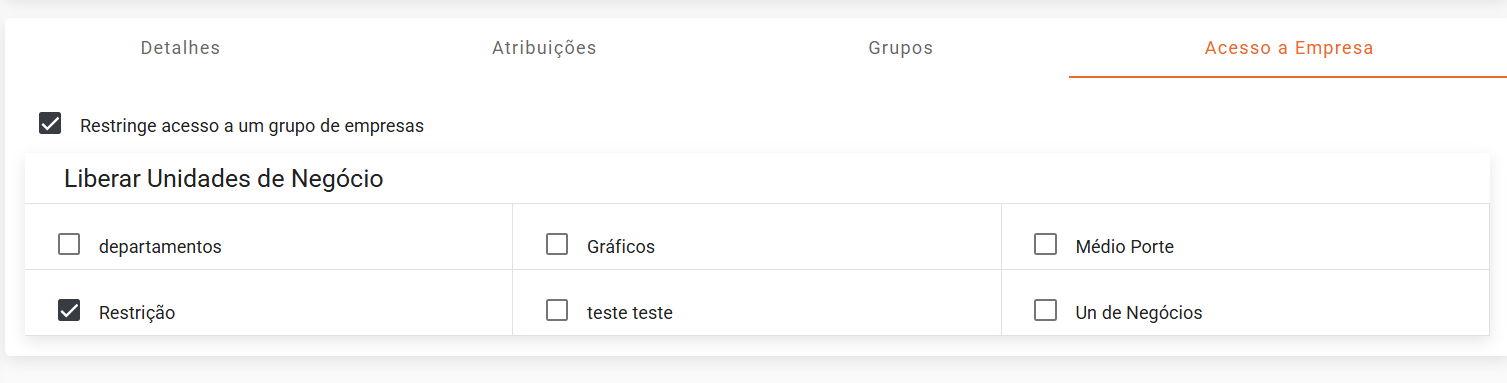
Task: Click the teste teste label text
Action: tap(630, 312)
